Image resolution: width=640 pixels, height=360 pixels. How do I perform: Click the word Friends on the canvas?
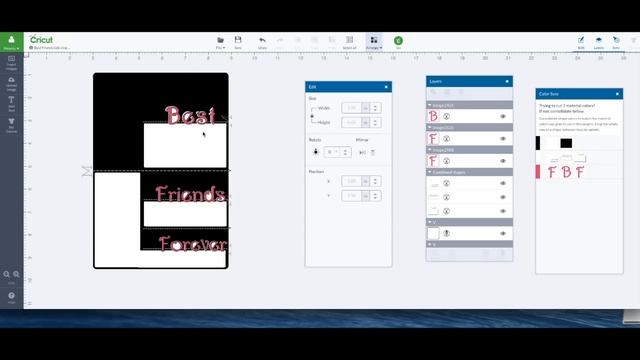[190, 194]
